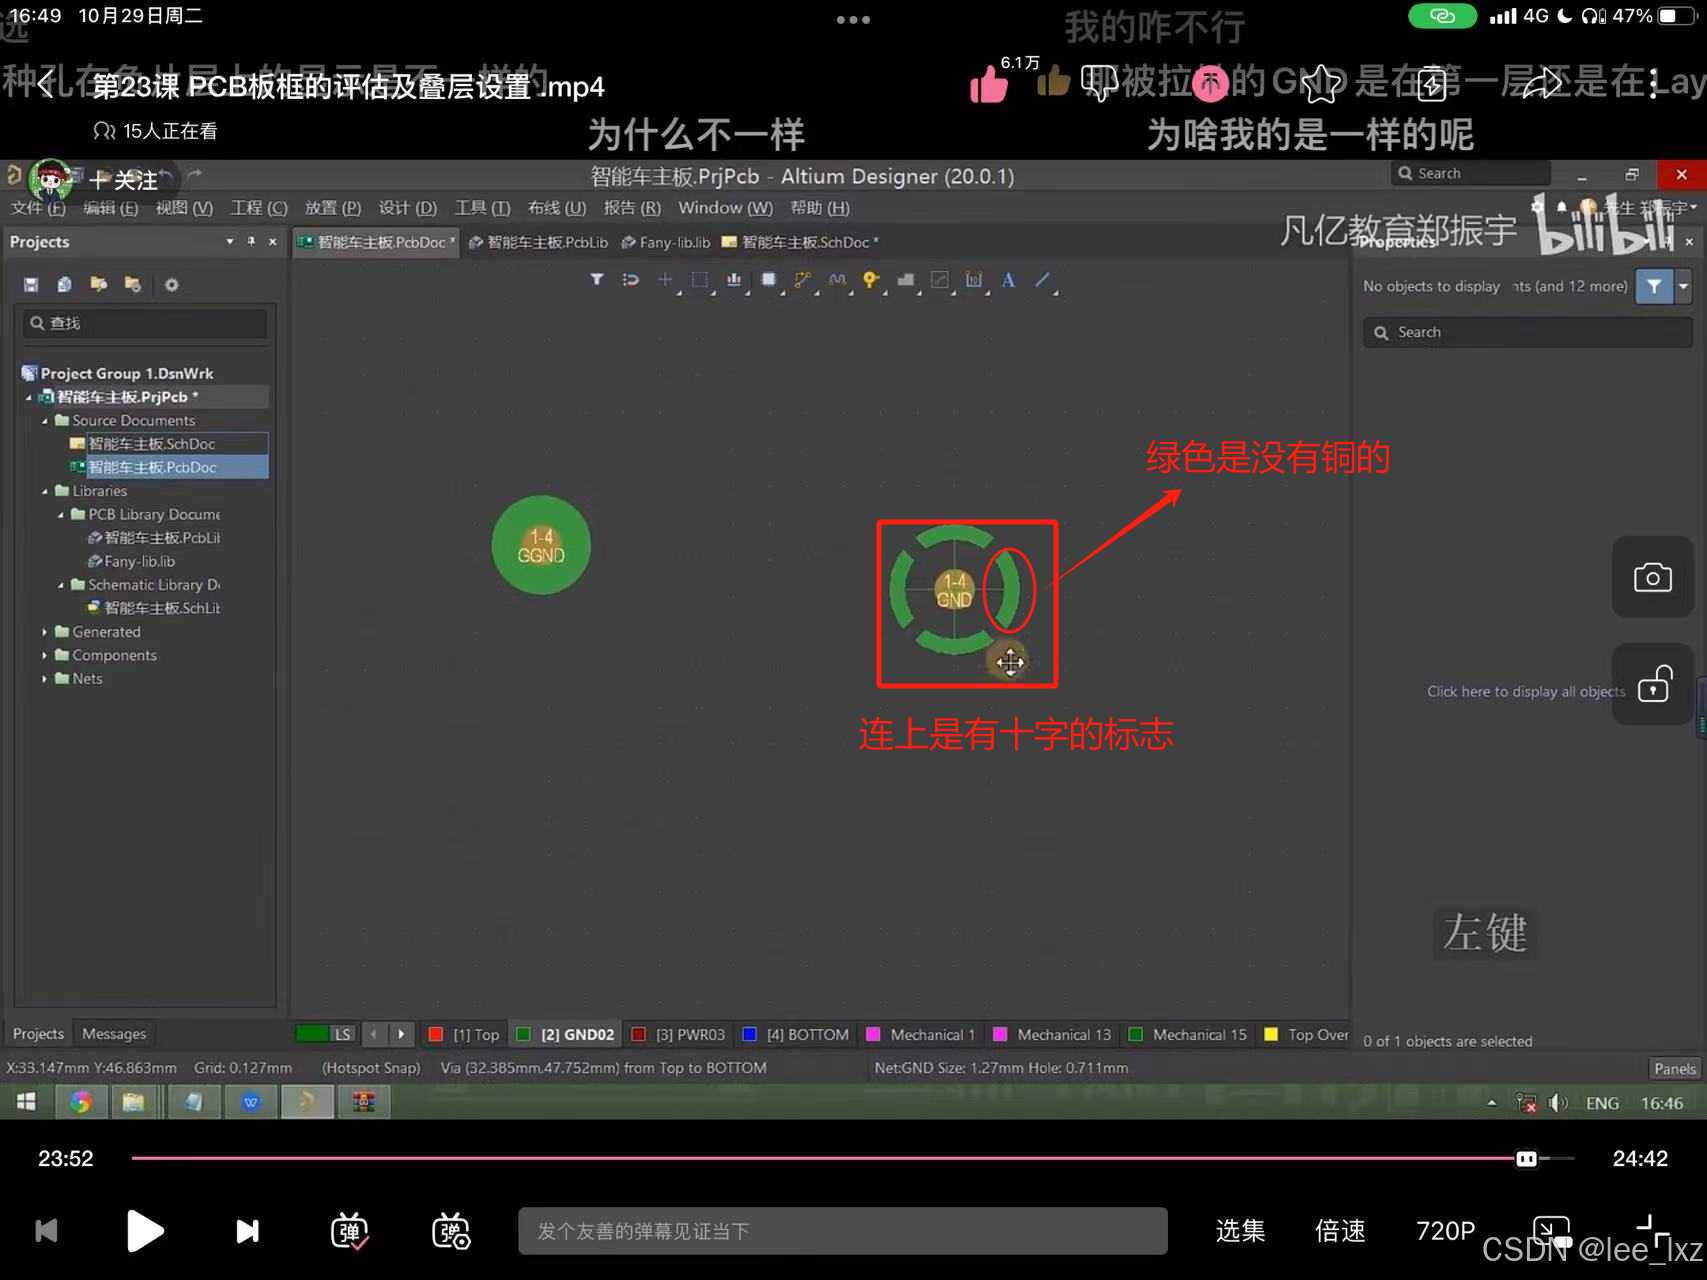Tap the share arrow icon
Screen dimensions: 1707x1280
(x=1542, y=85)
